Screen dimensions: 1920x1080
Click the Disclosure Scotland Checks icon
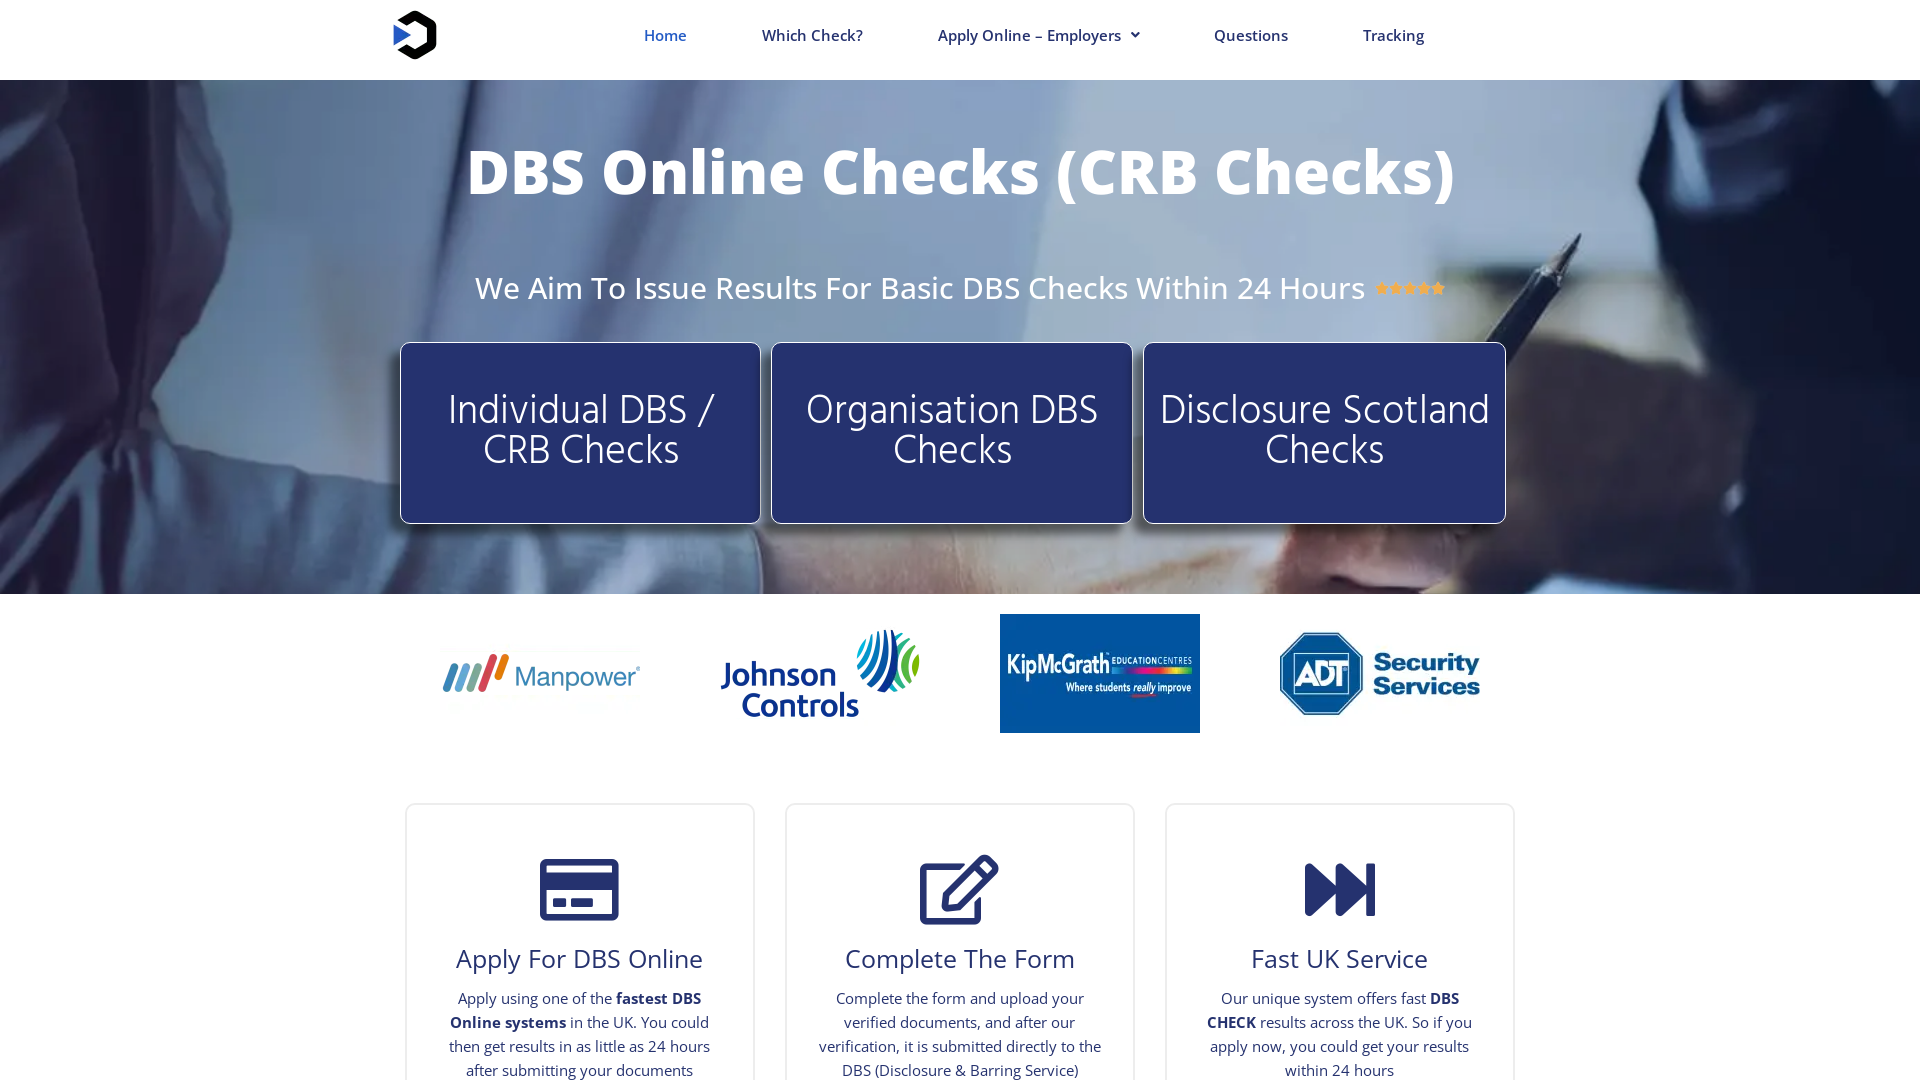click(1324, 433)
